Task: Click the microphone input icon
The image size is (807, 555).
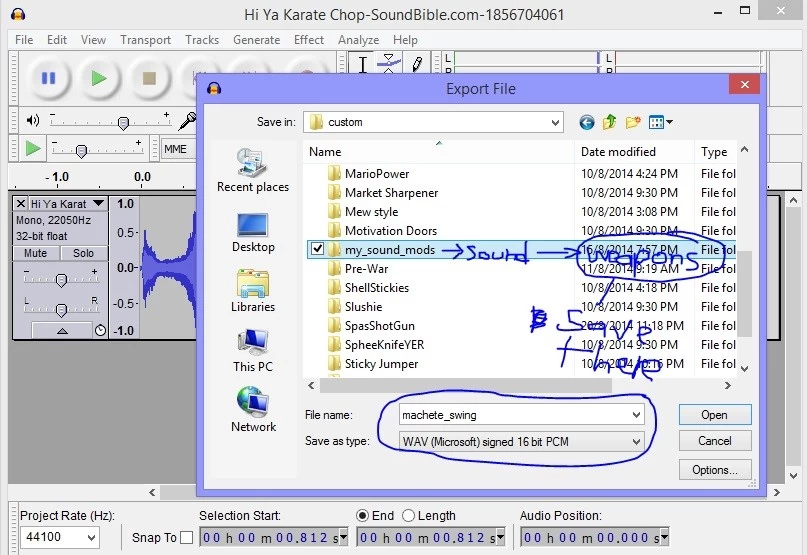Action: click(x=187, y=120)
